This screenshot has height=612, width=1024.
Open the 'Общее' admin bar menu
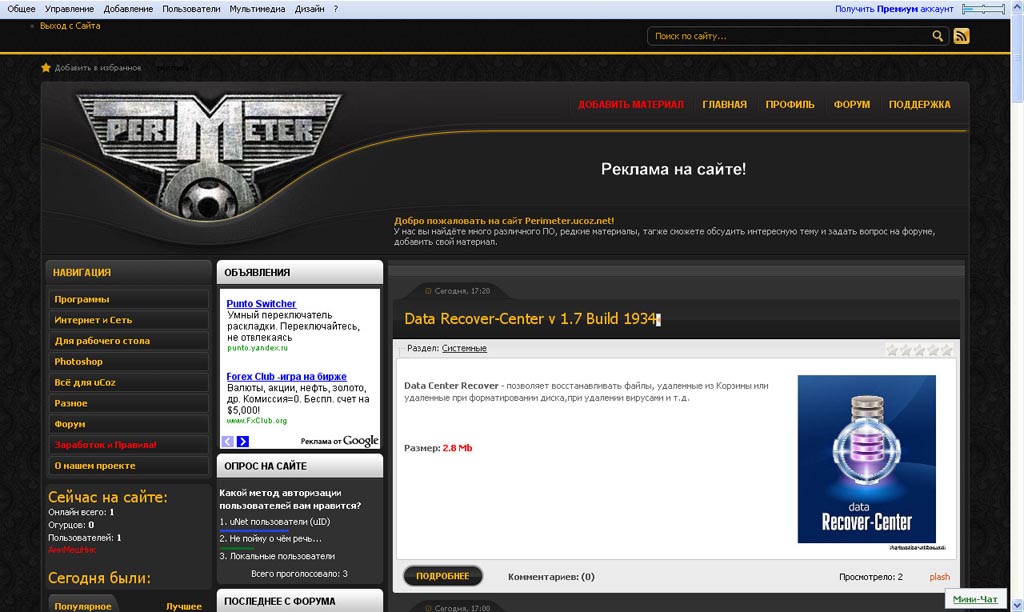pyautogui.click(x=21, y=8)
